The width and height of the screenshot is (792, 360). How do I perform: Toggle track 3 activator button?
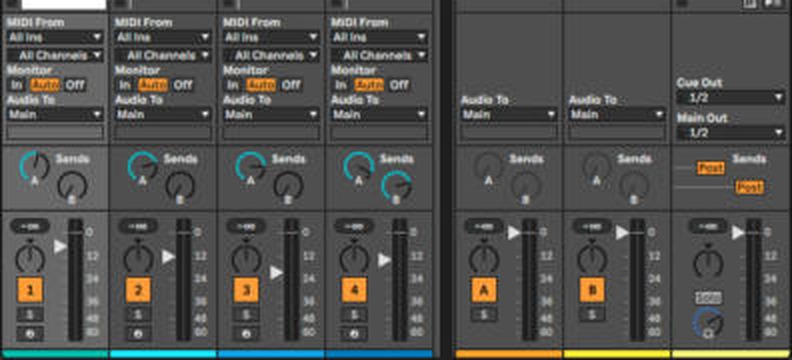tap(246, 290)
